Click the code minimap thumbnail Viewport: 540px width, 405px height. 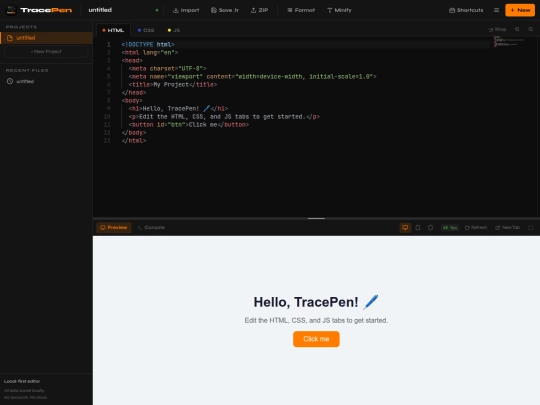tap(509, 41)
